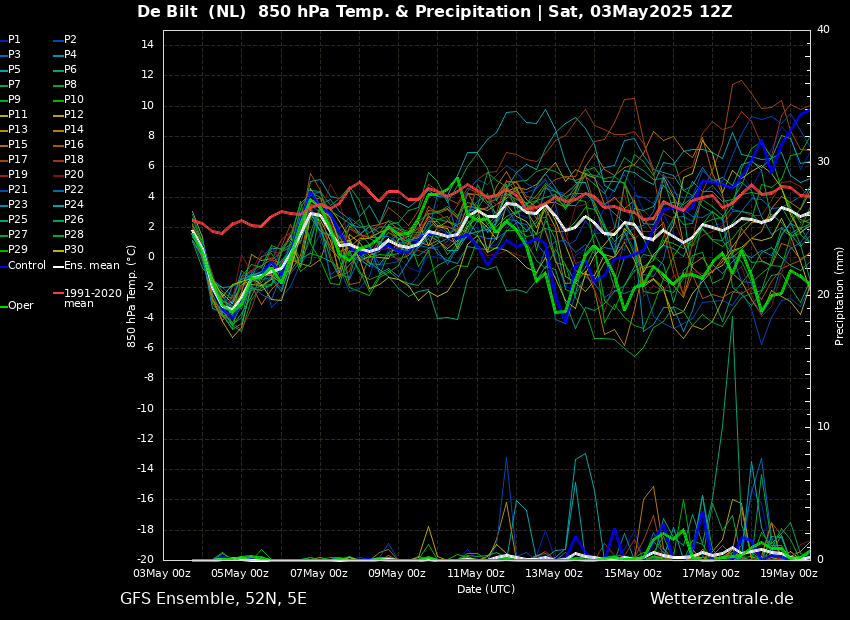This screenshot has height=620, width=850.
Task: Click the P22 legend label
Action: (x=73, y=190)
